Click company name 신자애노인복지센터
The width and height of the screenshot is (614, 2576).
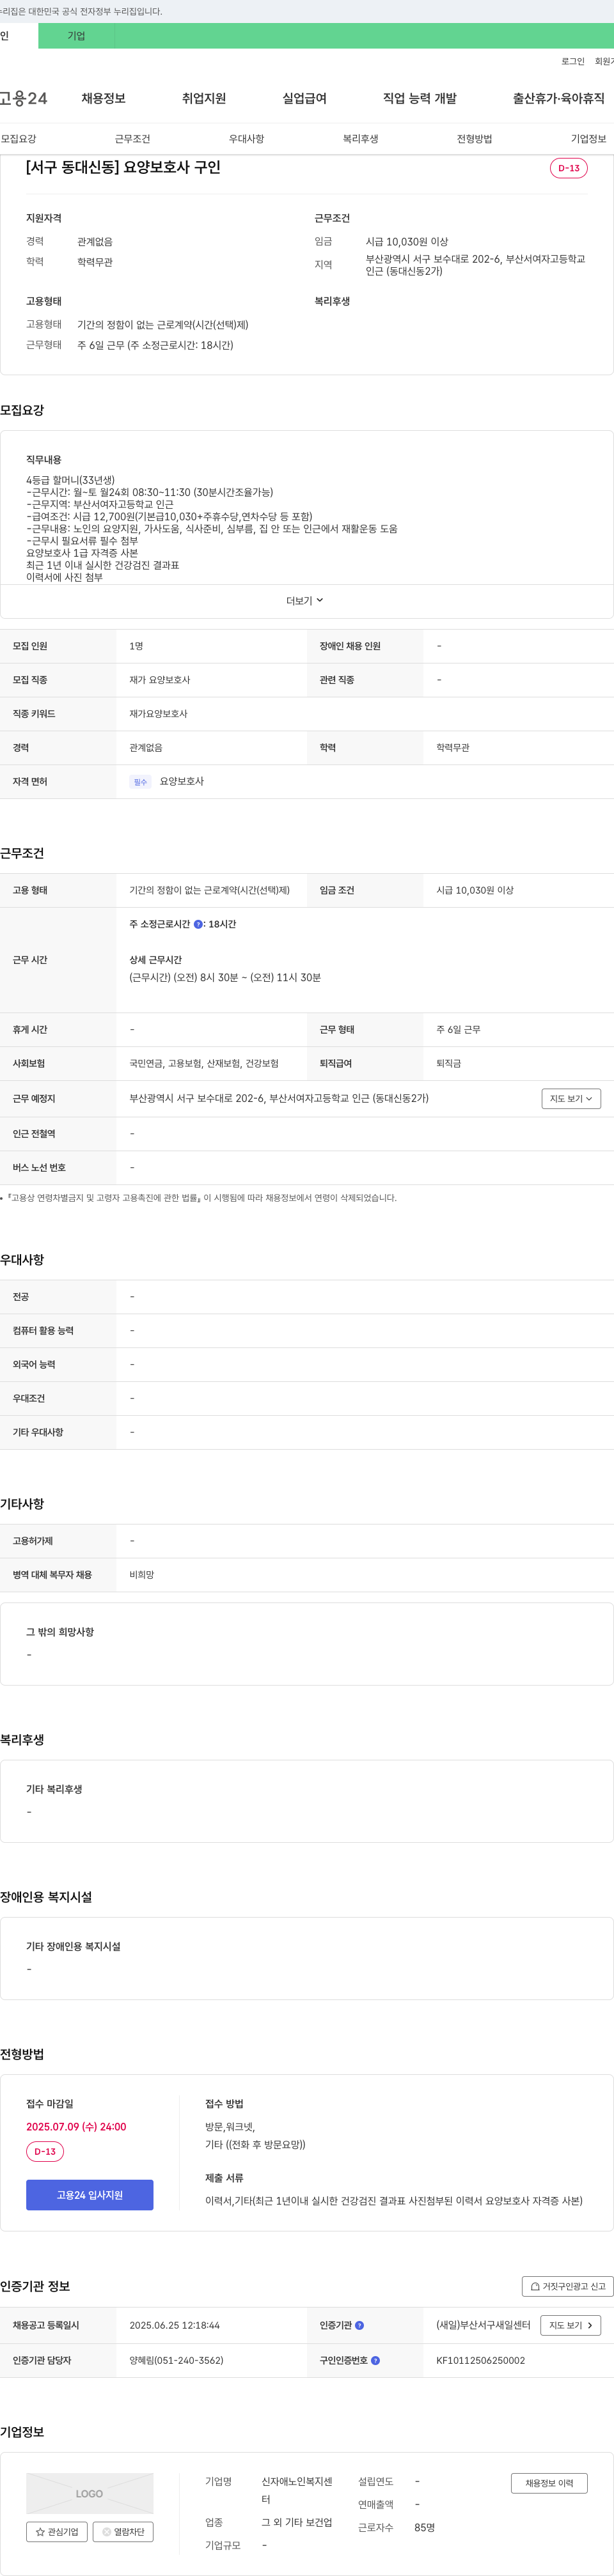[296, 2490]
